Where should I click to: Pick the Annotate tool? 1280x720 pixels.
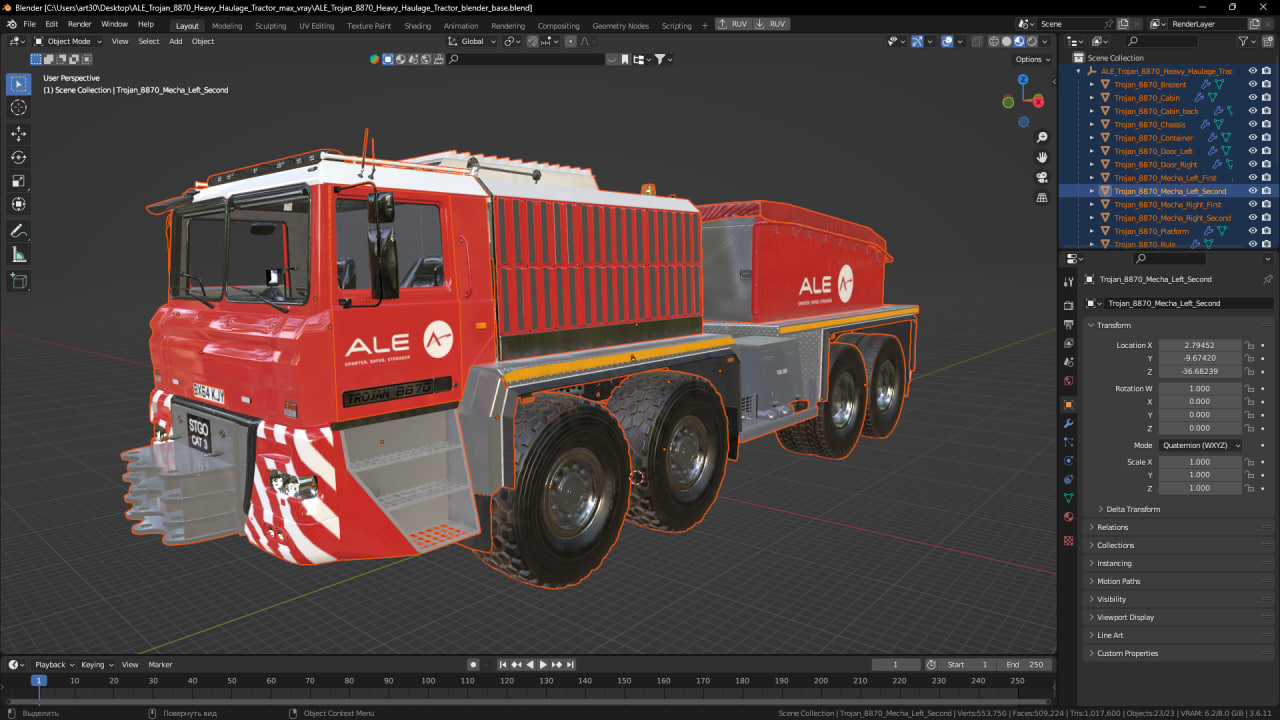tap(18, 231)
